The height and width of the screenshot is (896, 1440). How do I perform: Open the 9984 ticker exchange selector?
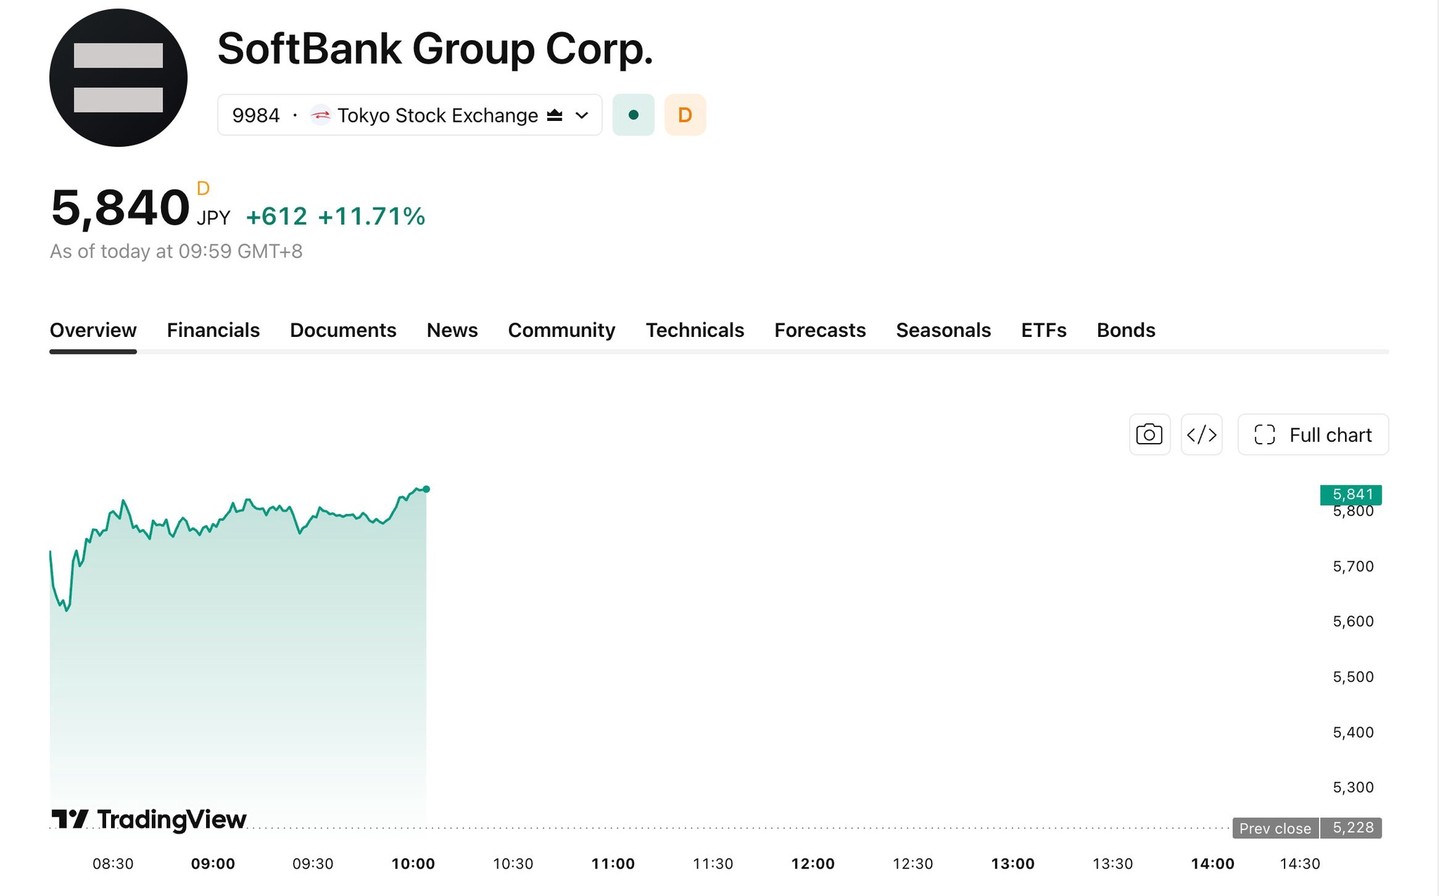click(x=410, y=115)
